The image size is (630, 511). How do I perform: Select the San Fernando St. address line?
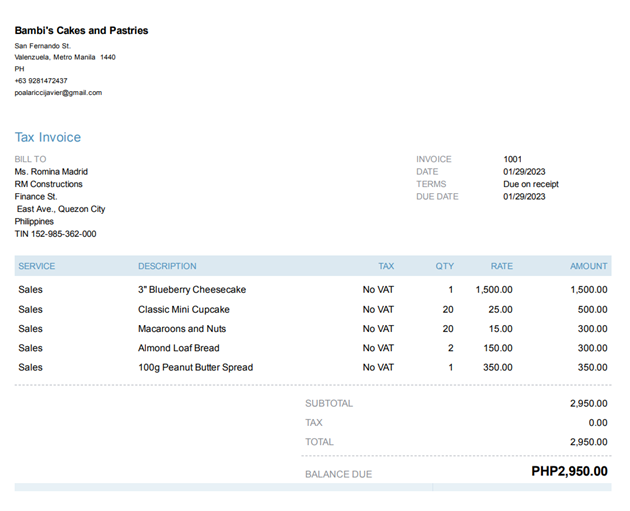(43, 46)
